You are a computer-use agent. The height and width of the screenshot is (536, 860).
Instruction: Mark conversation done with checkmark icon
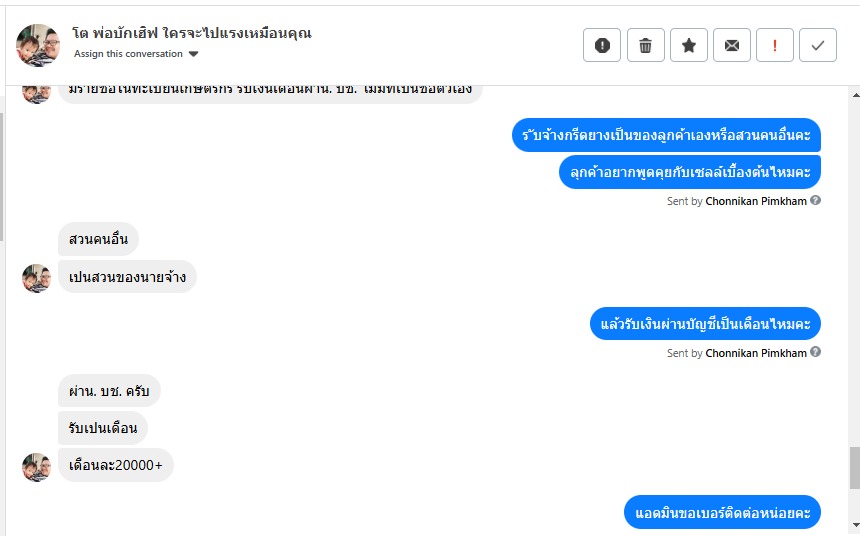tap(818, 45)
